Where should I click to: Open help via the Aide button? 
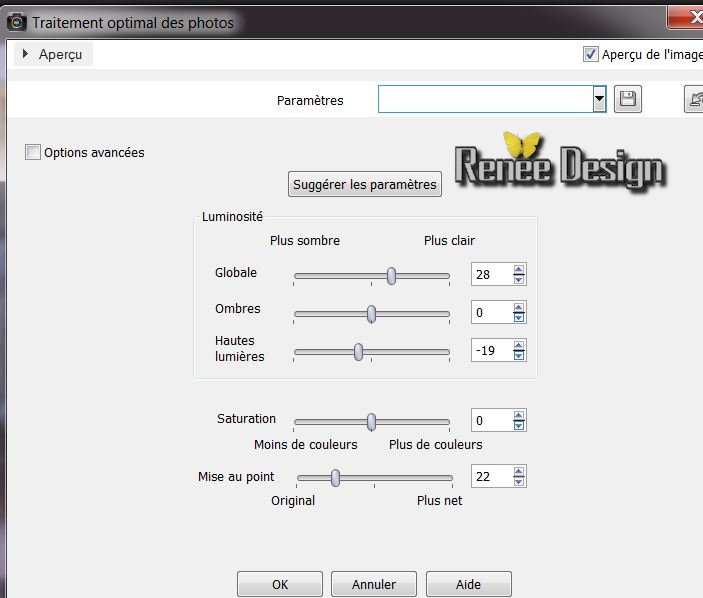point(469,584)
